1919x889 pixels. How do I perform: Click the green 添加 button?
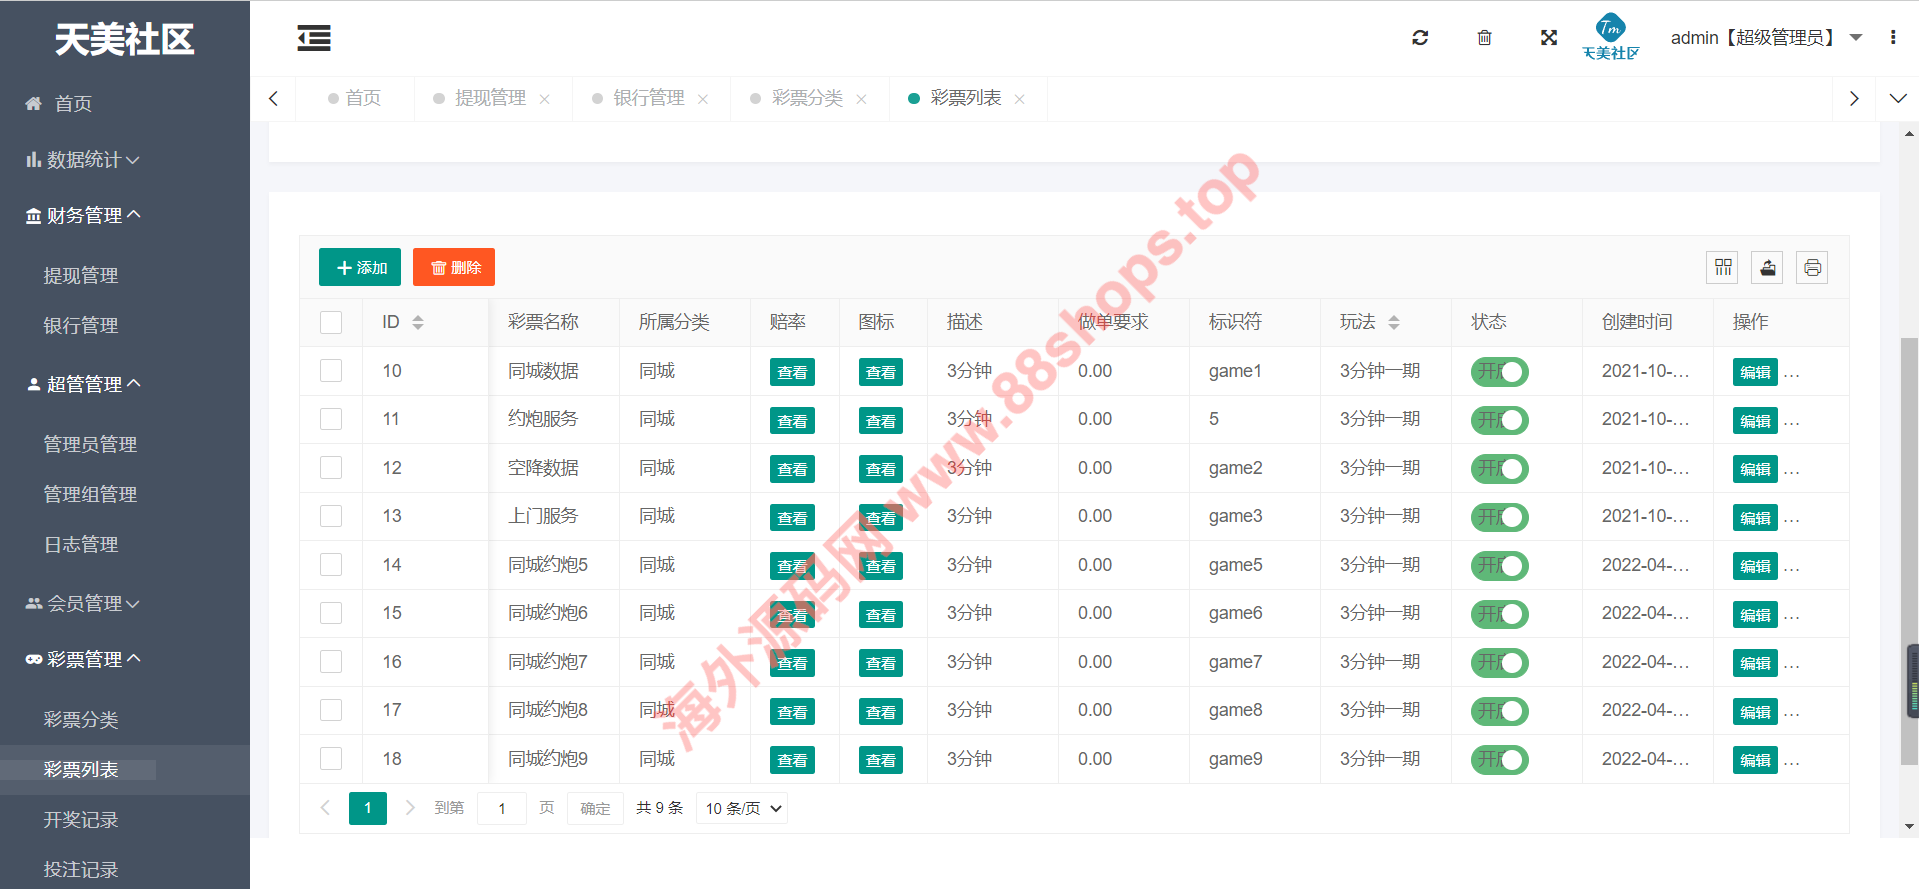pyautogui.click(x=360, y=267)
